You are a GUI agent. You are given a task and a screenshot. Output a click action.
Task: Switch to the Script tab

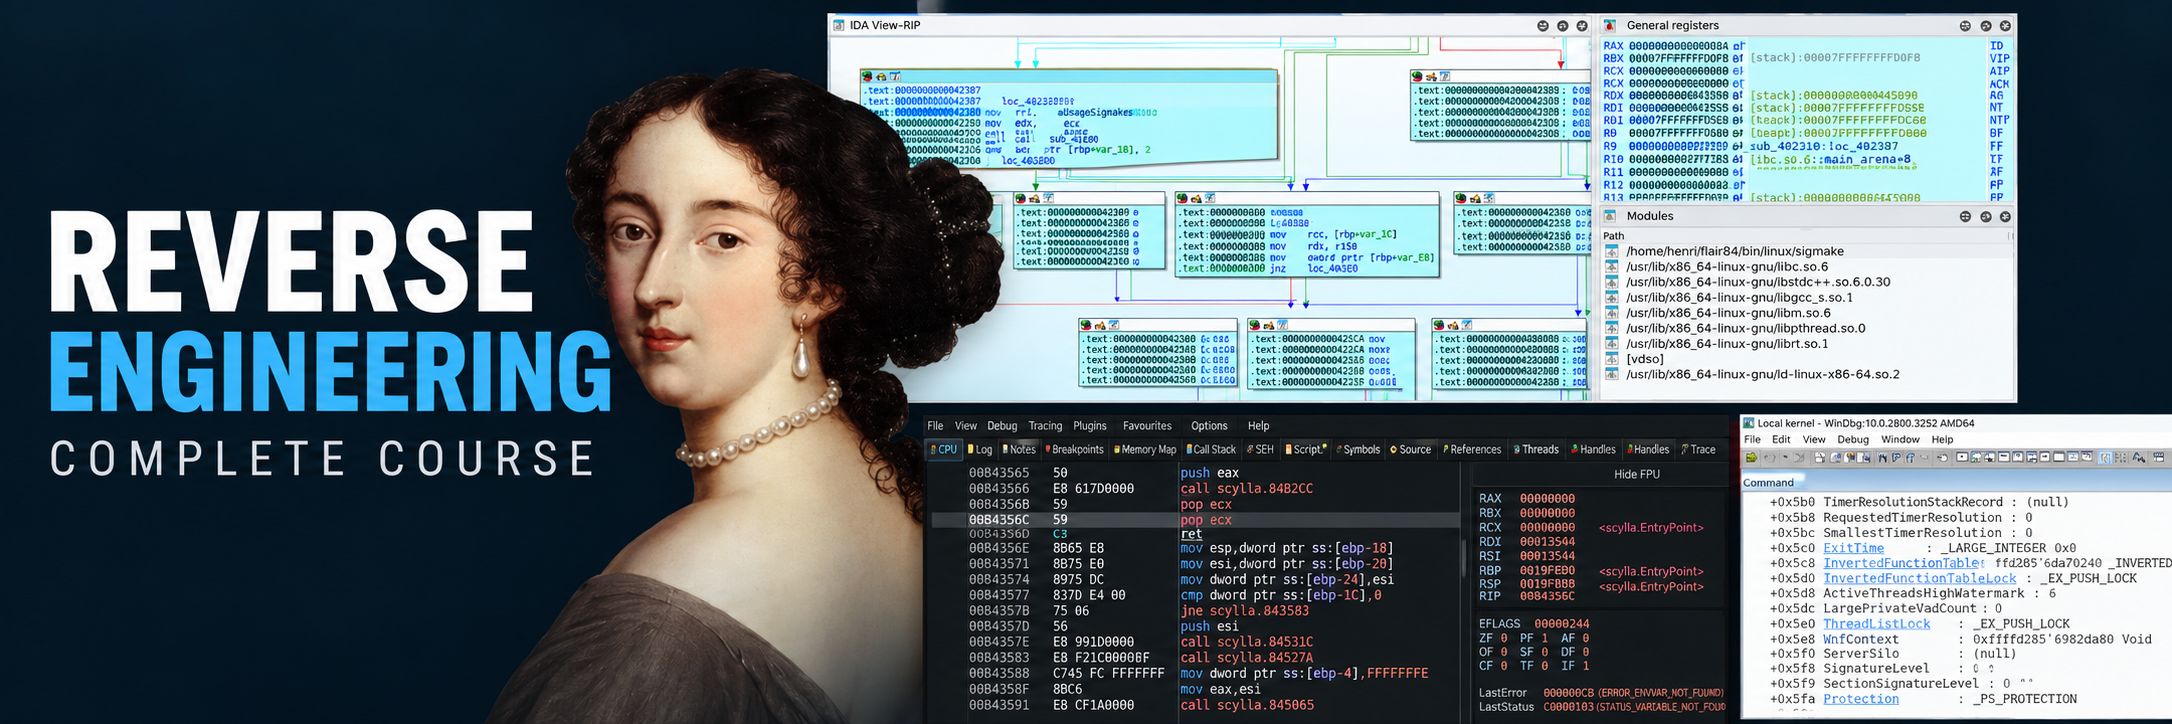(1306, 450)
